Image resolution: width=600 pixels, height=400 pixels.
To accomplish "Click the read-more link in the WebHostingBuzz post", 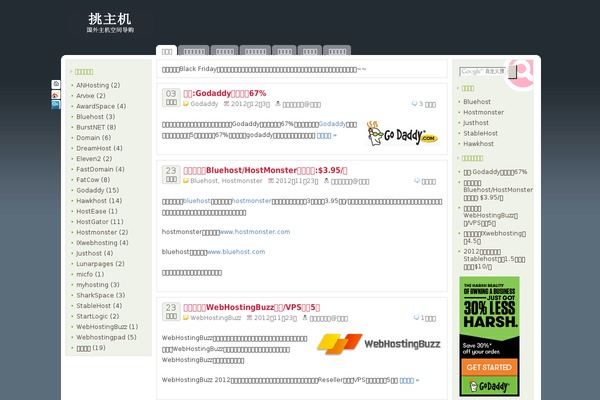I will point(409,380).
